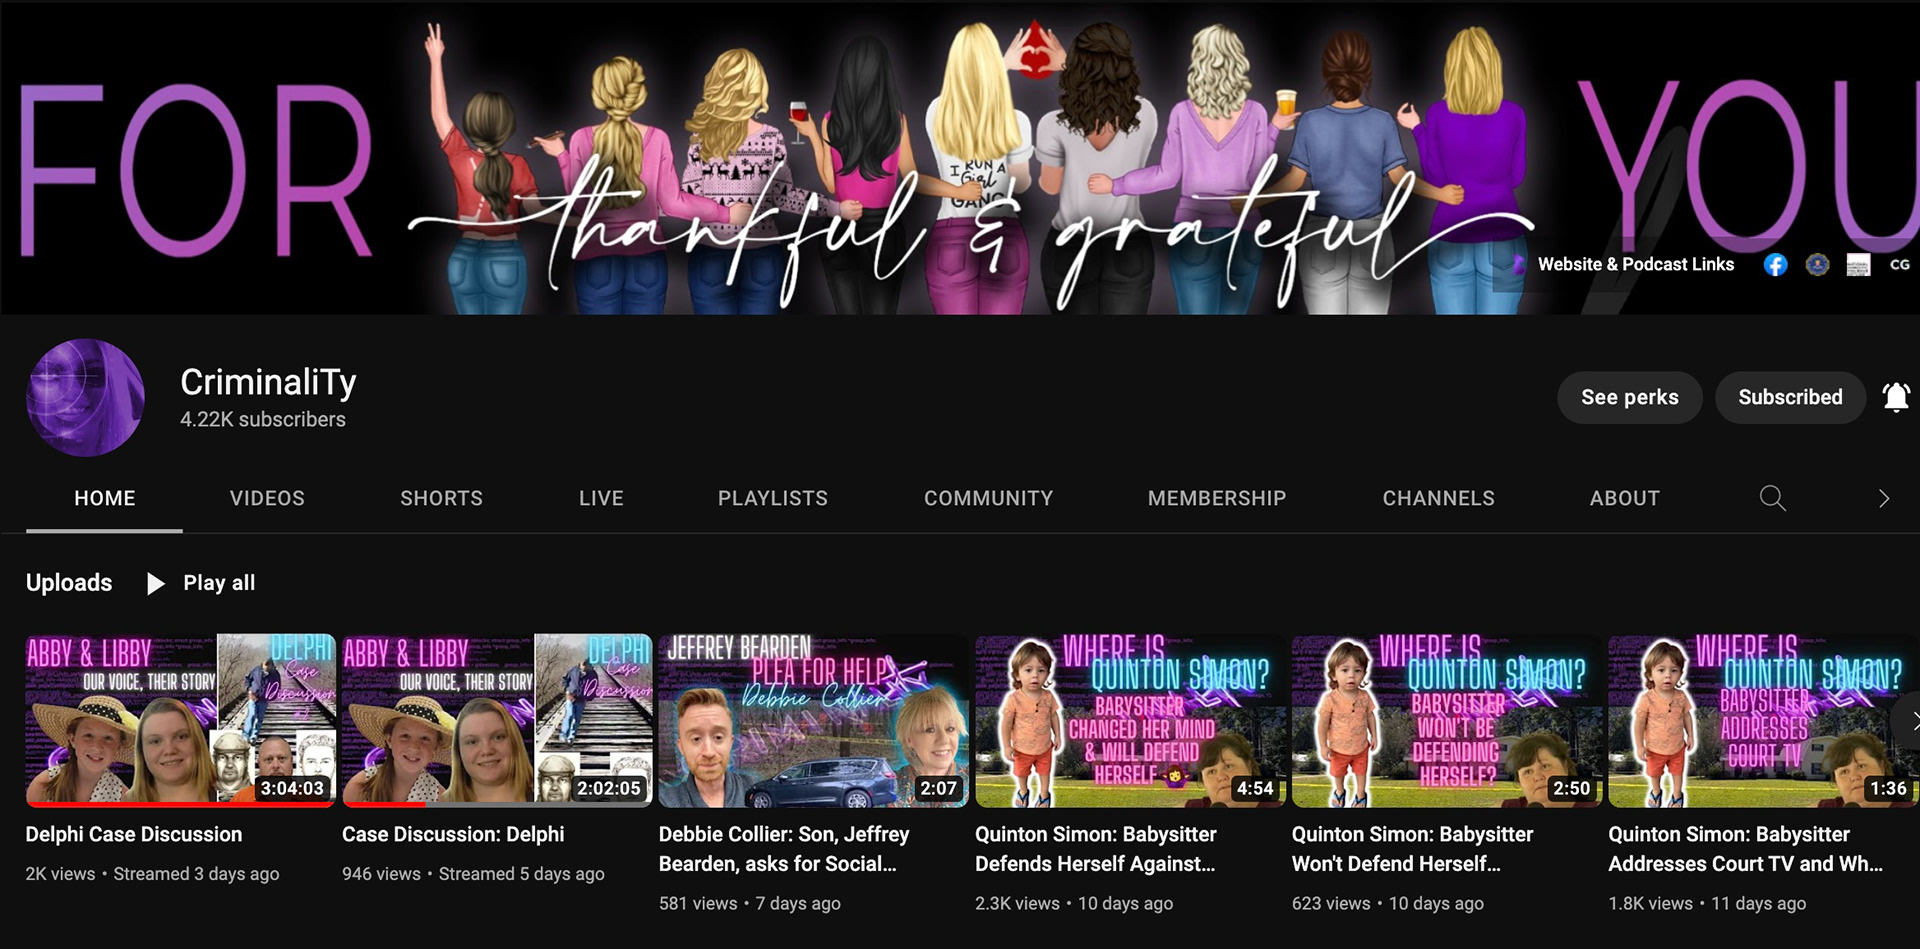
Task: Open the round seal icon link in banner
Action: pos(1817,265)
